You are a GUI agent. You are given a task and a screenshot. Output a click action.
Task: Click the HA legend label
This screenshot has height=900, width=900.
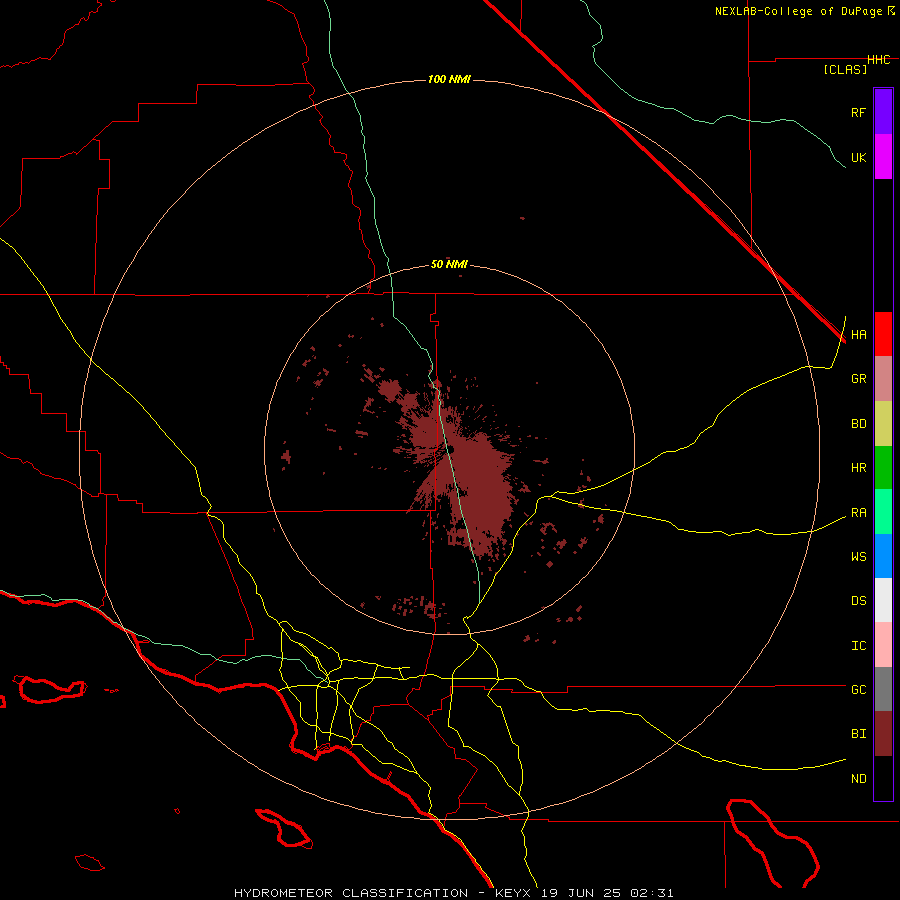pyautogui.click(x=859, y=335)
